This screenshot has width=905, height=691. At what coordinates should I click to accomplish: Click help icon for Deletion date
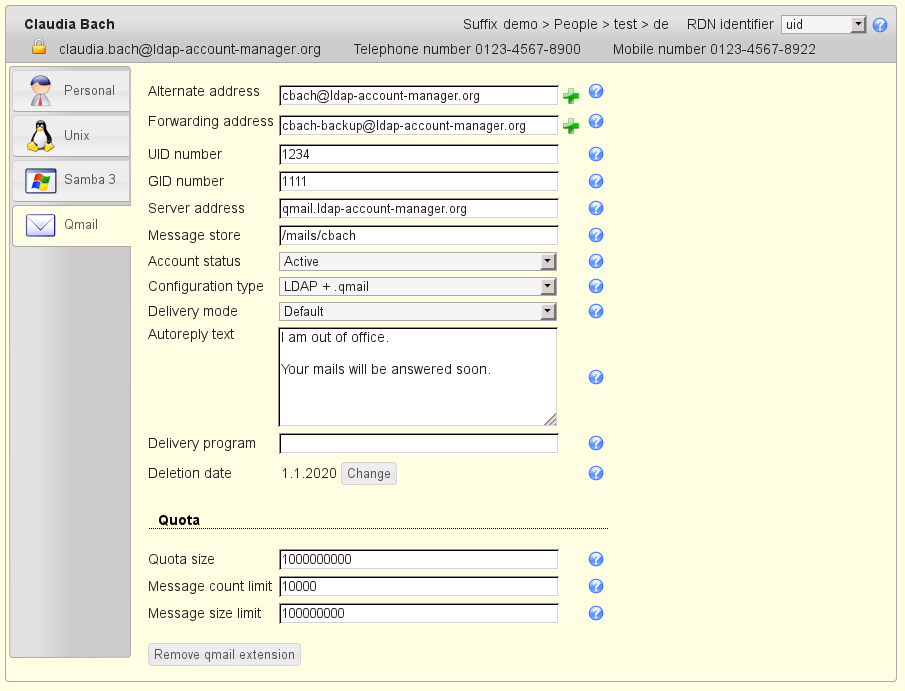596,473
